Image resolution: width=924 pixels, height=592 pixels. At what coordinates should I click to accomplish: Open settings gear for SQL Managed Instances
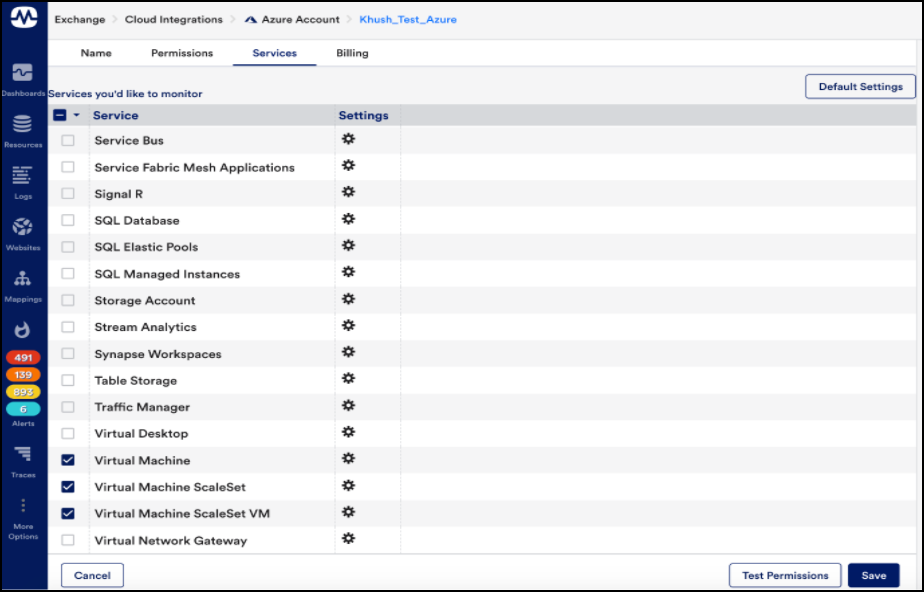348,272
